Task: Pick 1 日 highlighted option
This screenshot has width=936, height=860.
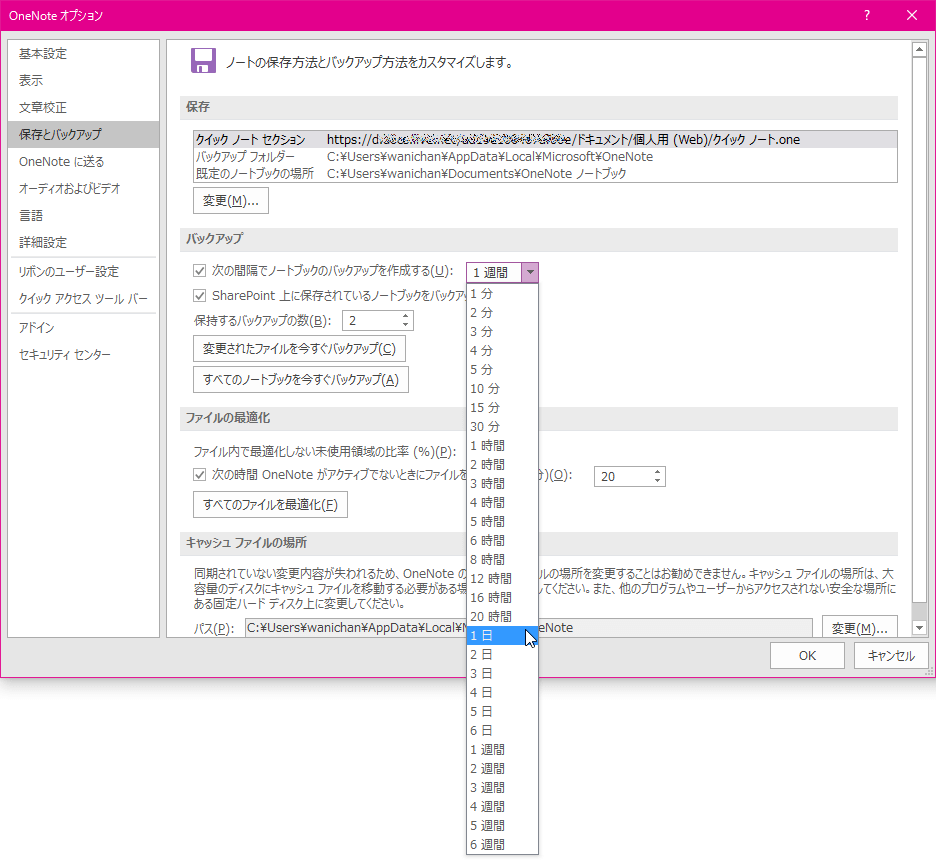Action: [x=502, y=636]
